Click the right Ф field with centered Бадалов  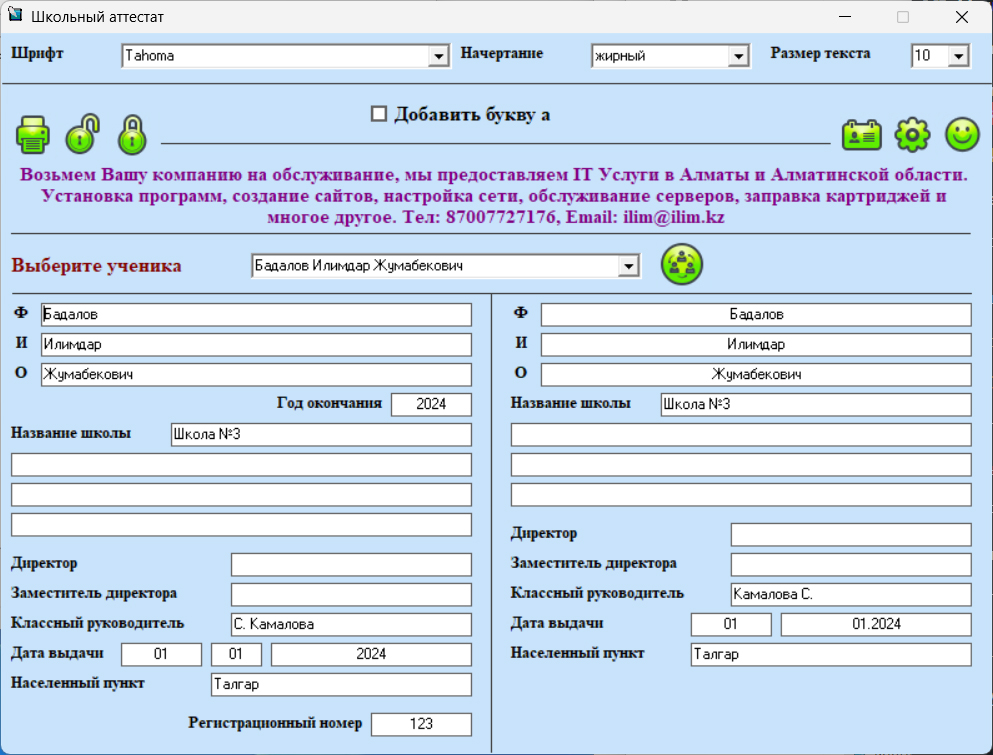click(756, 315)
